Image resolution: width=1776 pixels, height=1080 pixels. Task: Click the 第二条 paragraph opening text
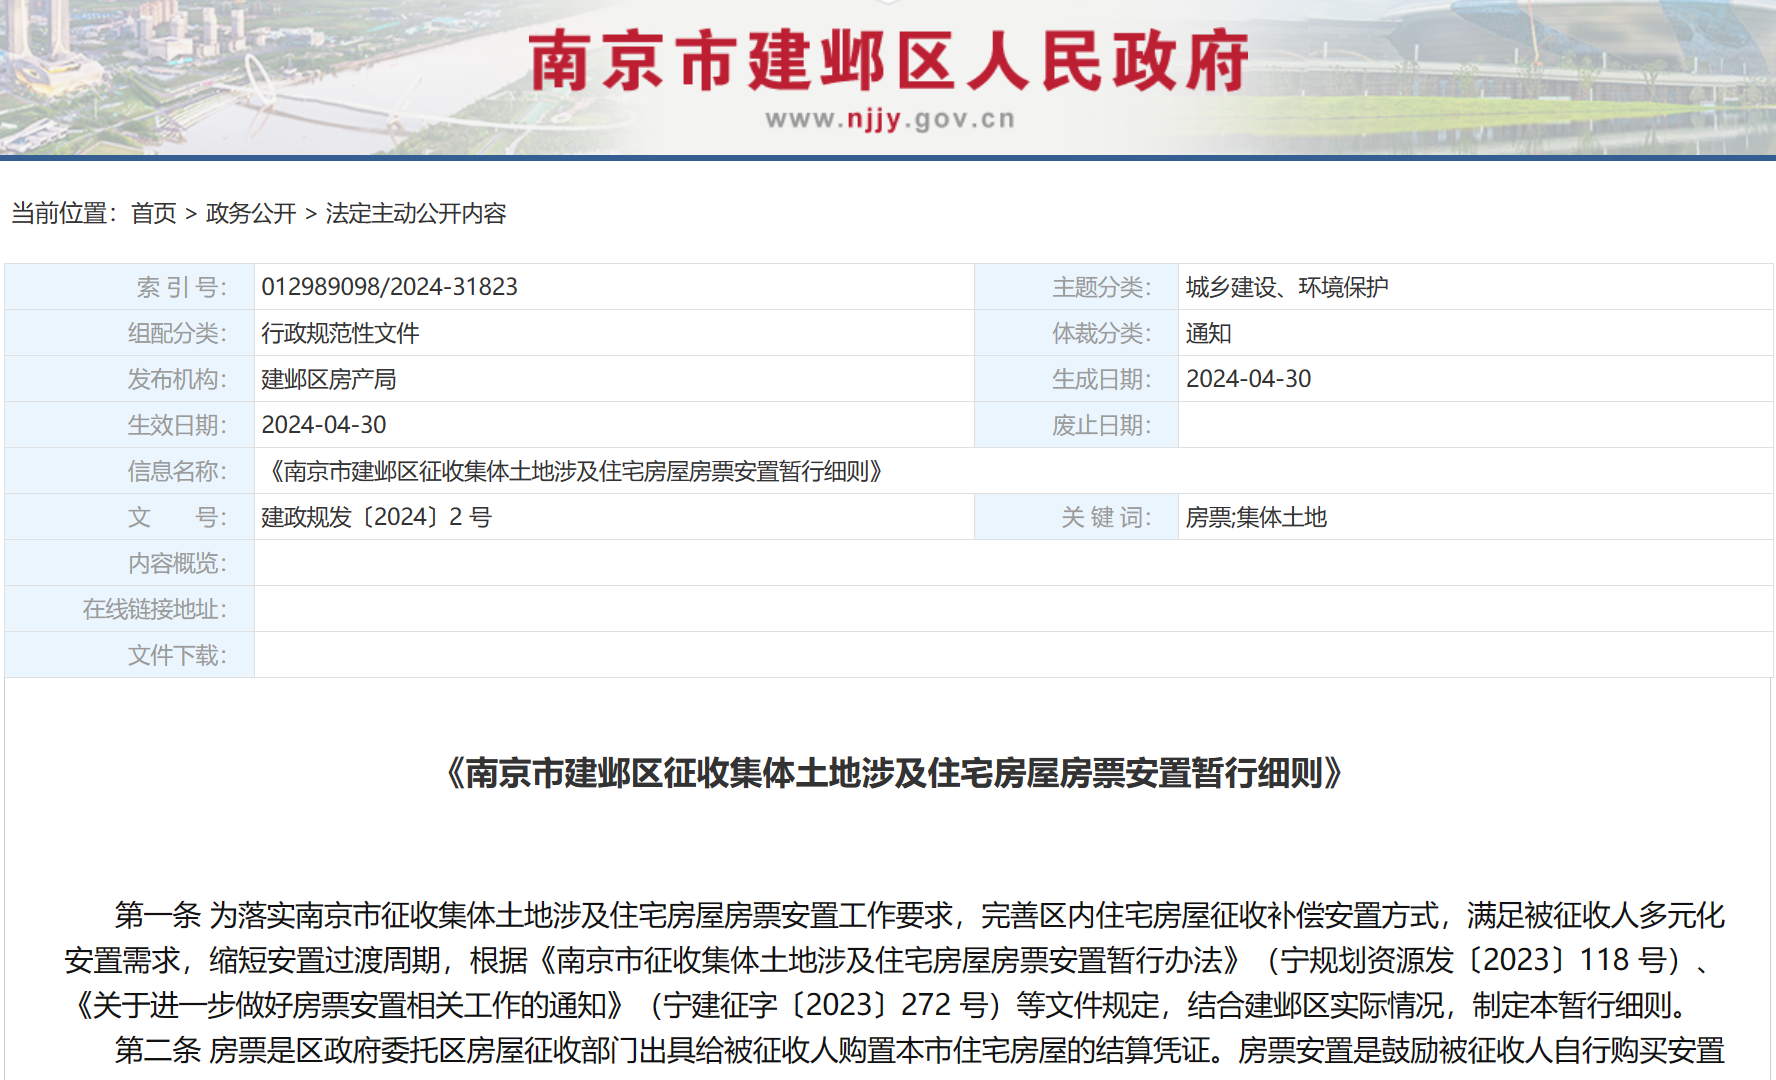(158, 1050)
